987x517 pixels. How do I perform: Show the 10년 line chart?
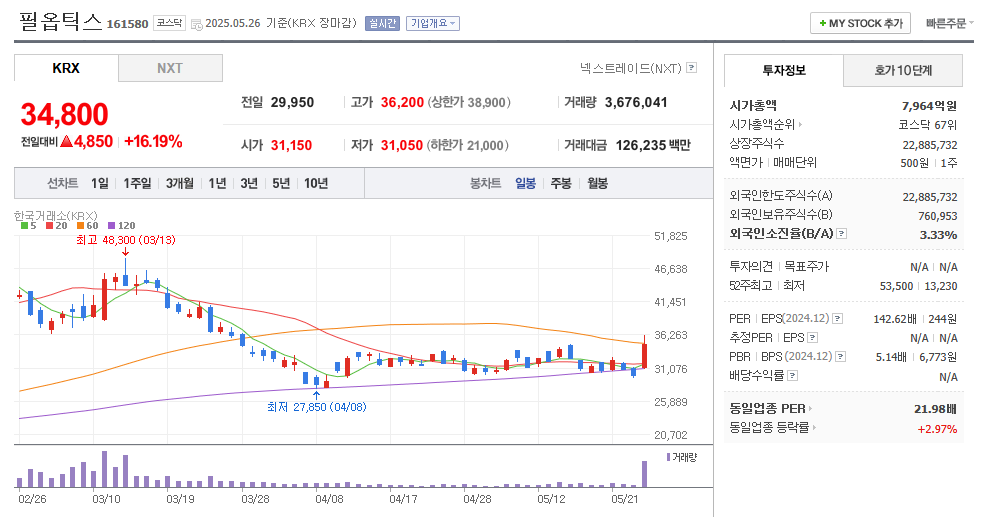point(316,183)
